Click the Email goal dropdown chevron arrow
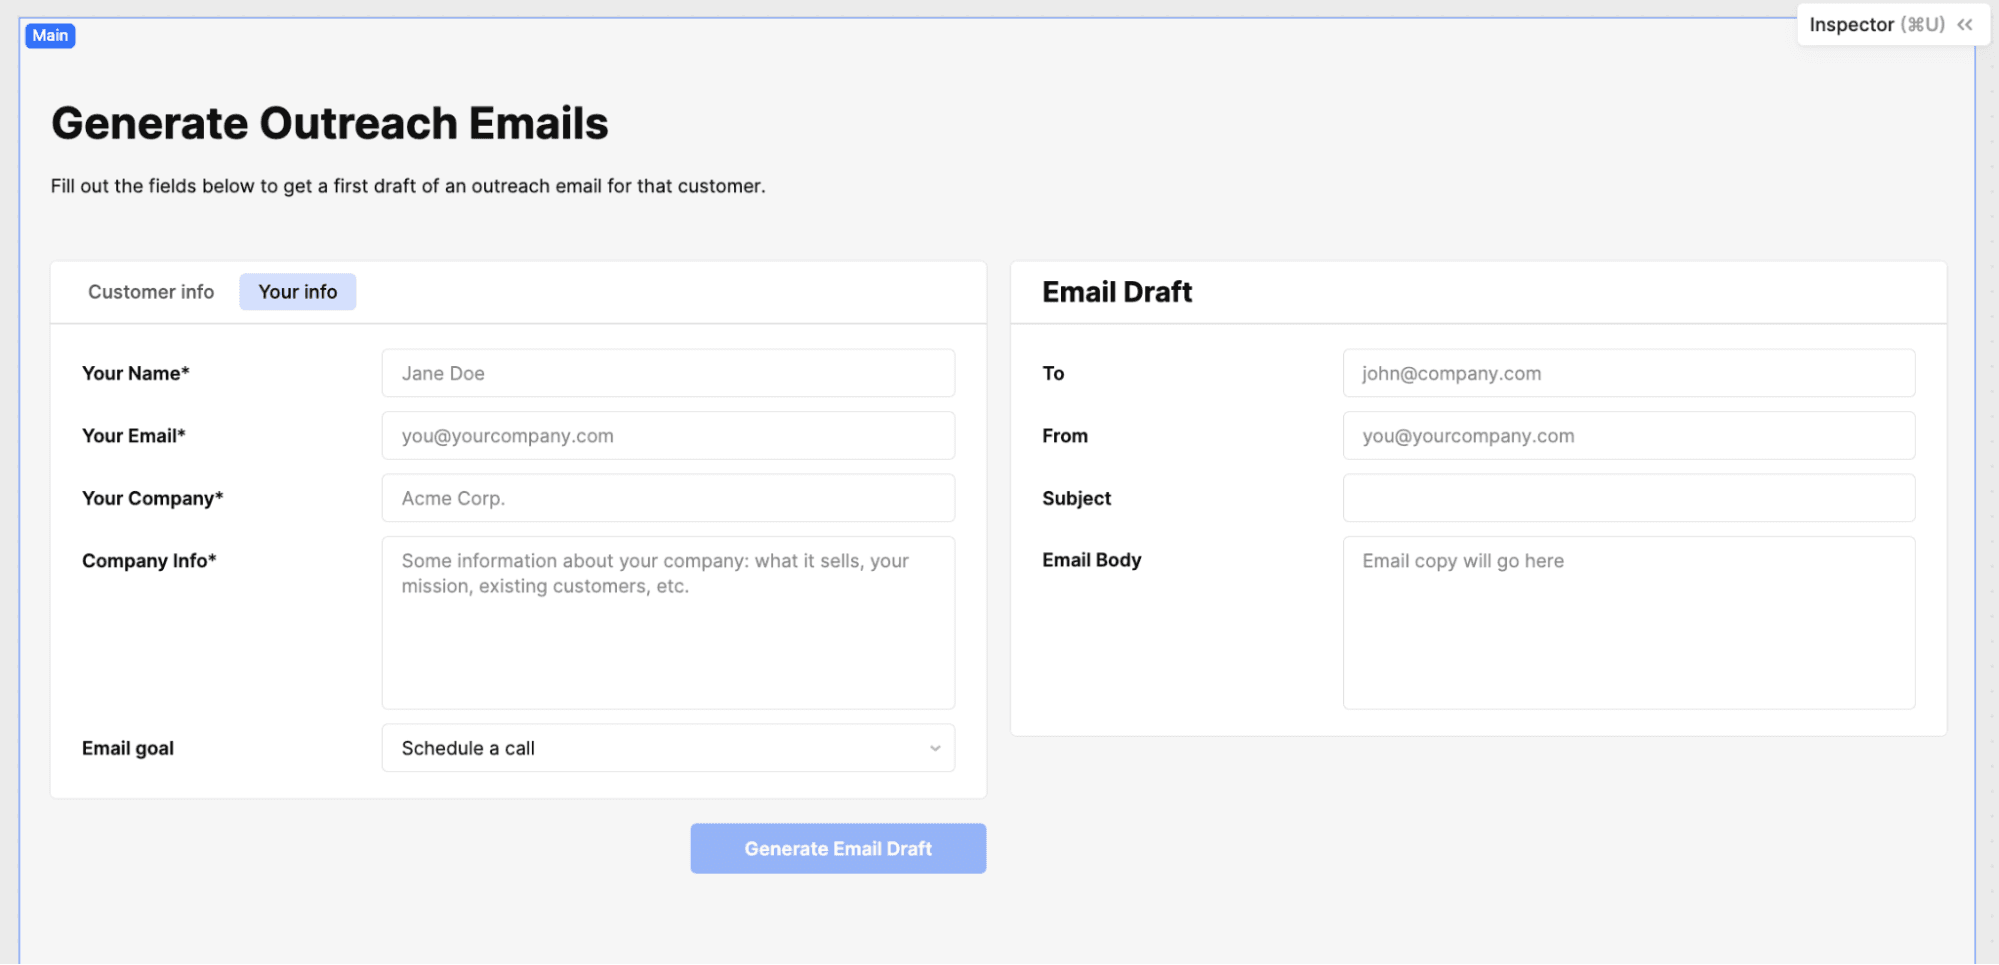The height and width of the screenshot is (965, 1999). [935, 748]
